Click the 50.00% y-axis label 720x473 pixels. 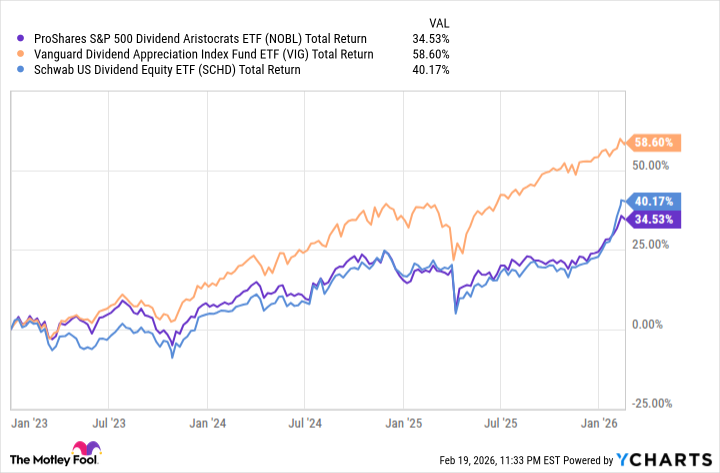pyautogui.click(x=651, y=164)
